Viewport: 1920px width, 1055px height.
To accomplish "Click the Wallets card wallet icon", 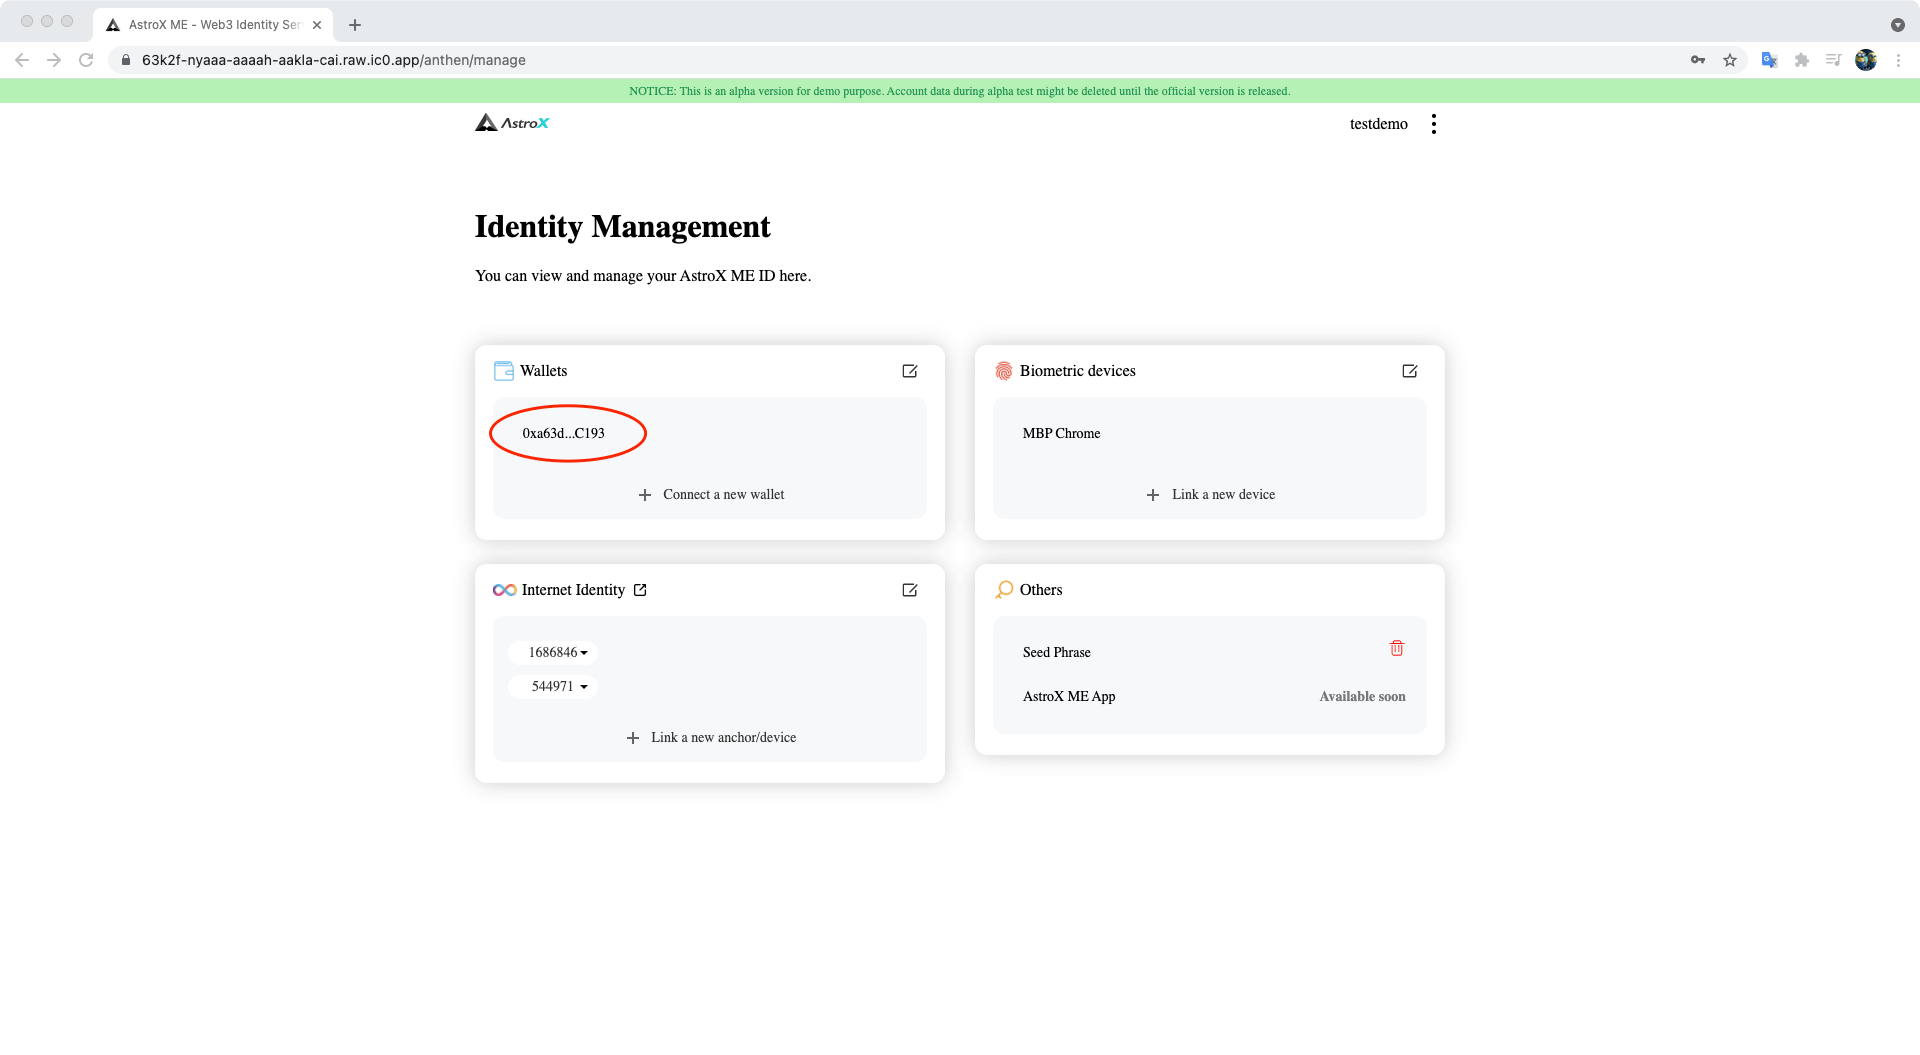I will 504,371.
